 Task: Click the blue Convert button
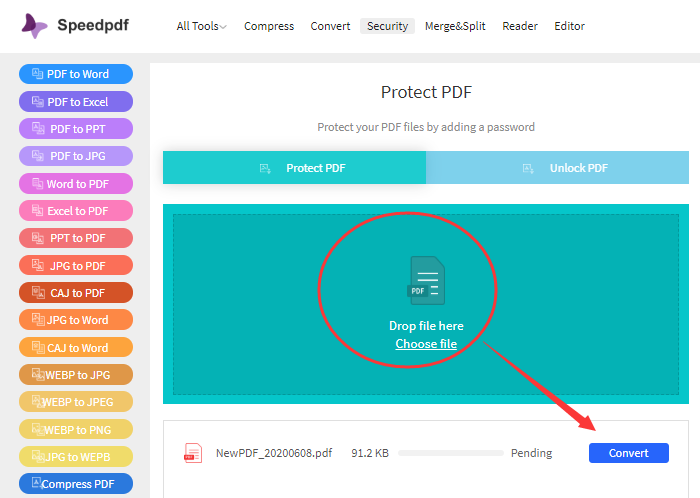pos(629,453)
